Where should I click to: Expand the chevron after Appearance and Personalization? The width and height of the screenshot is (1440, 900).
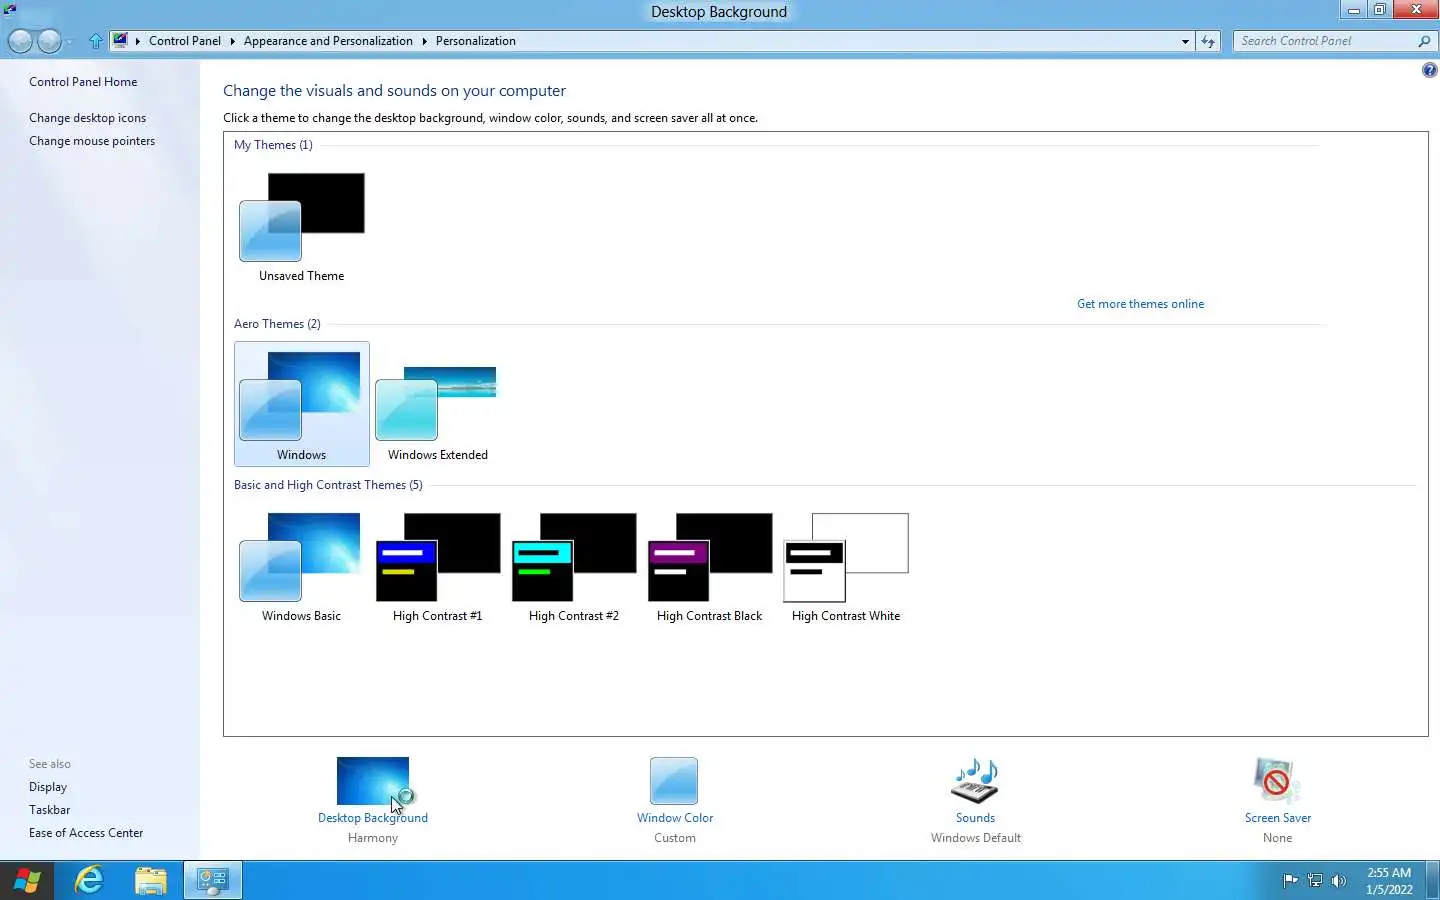point(424,41)
